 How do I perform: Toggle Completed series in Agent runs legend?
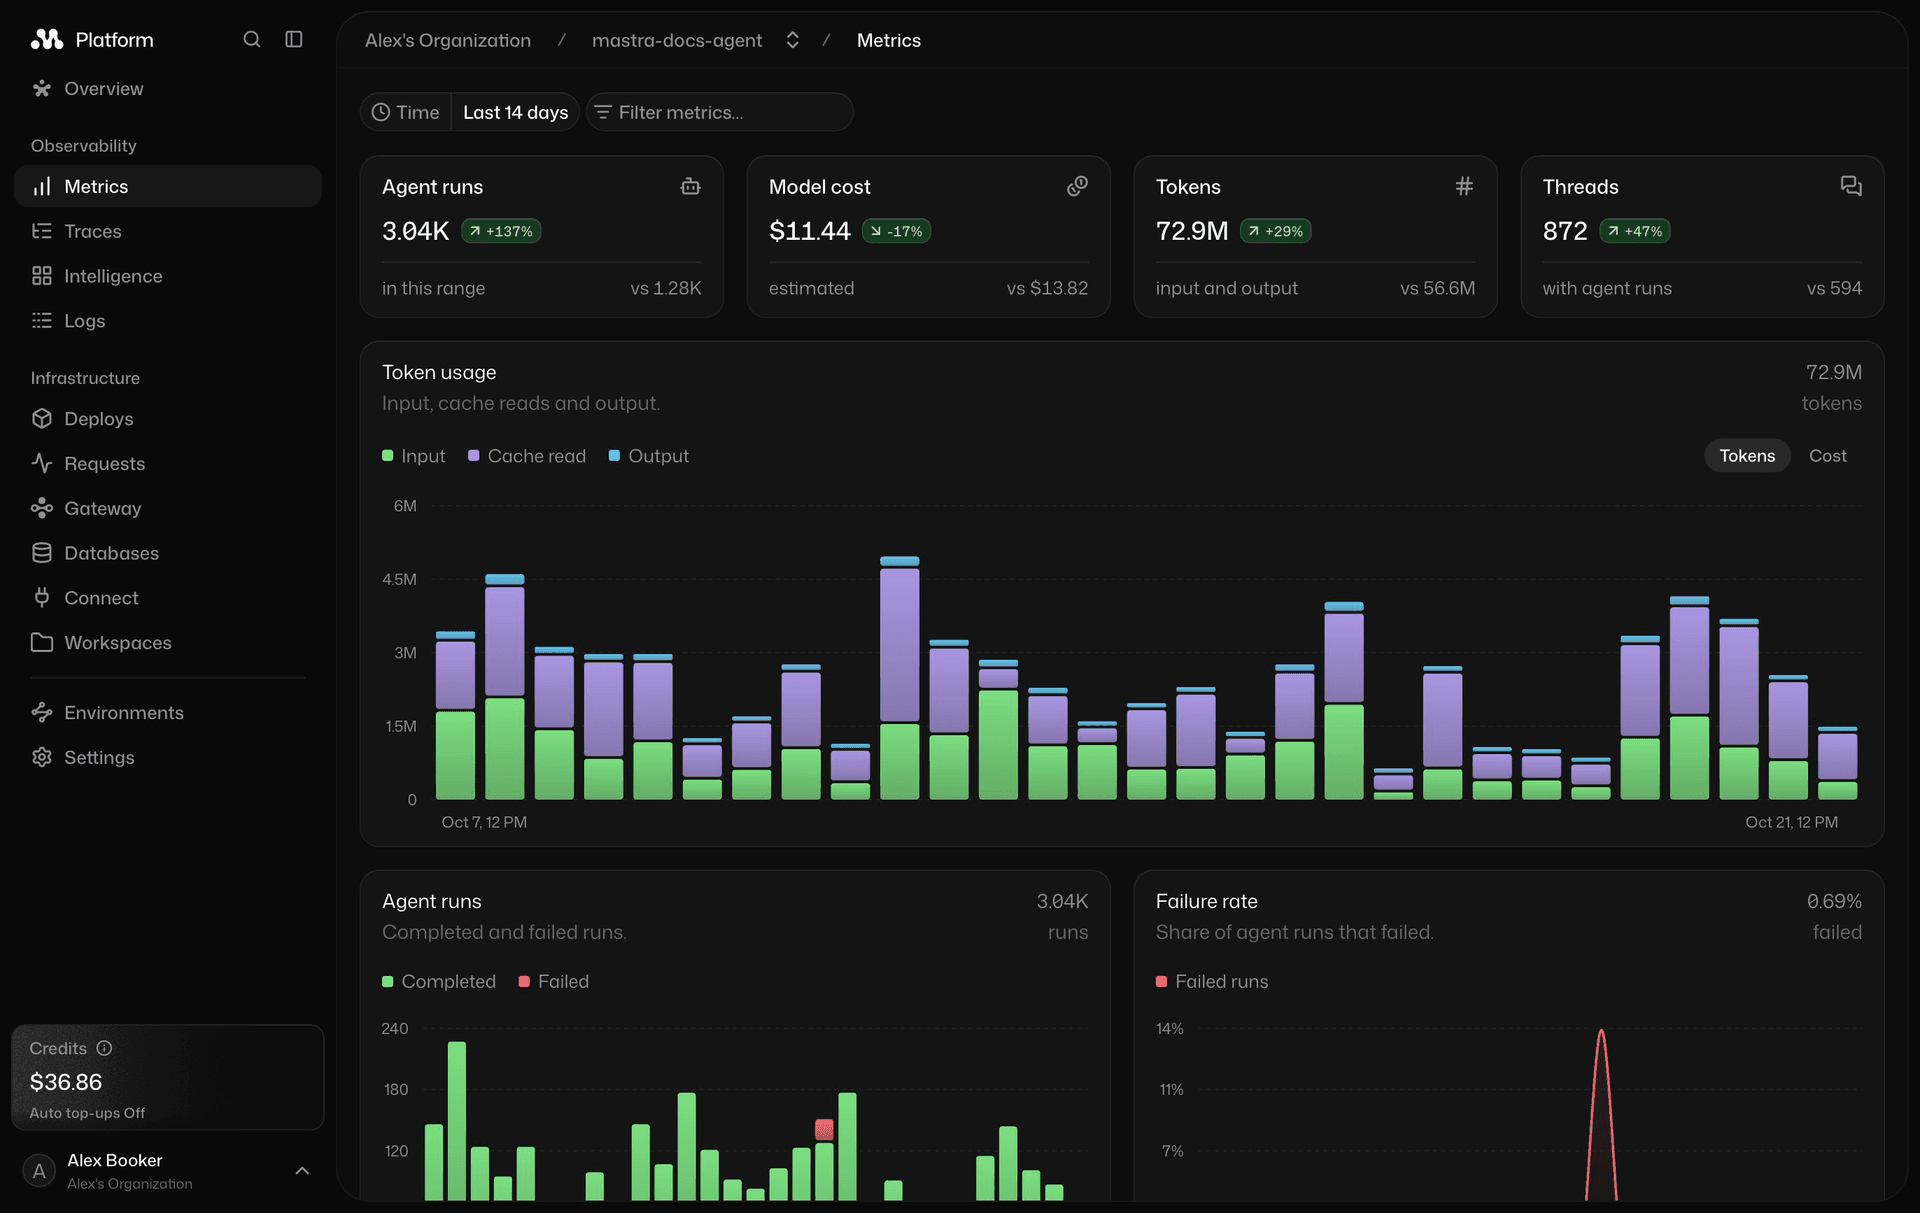tap(439, 981)
